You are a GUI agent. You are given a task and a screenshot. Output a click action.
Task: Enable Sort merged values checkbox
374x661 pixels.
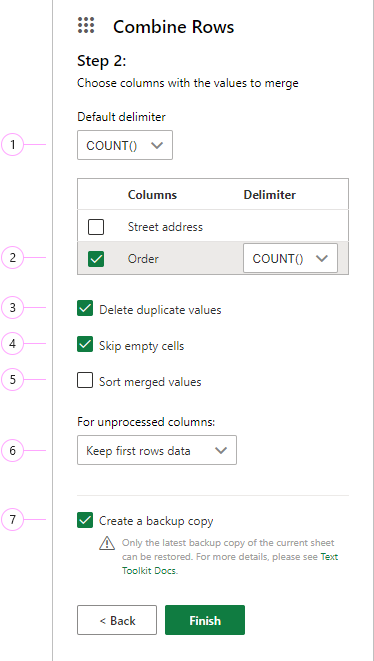pos(85,380)
